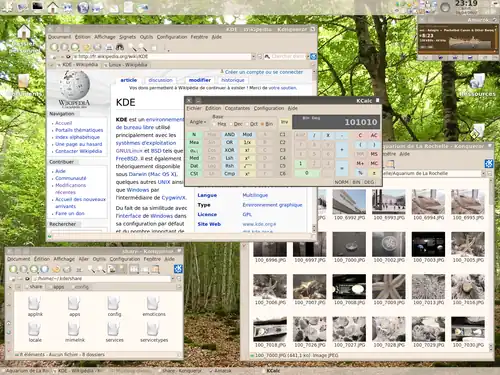
Task: Select Dec base in KCalc
Action: [236, 124]
